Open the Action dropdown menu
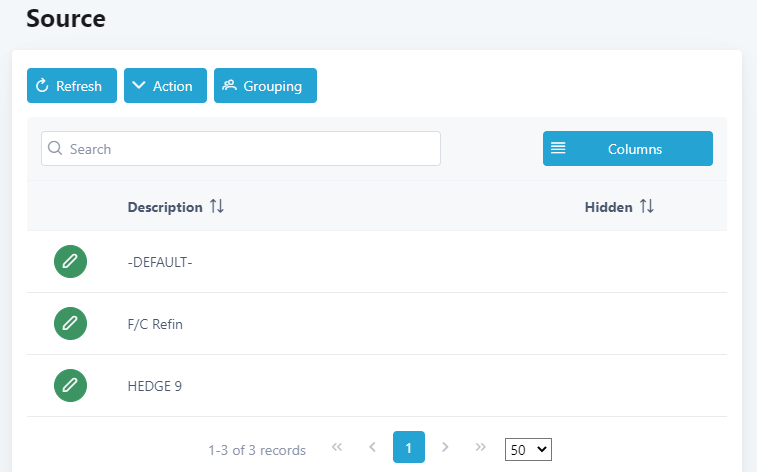 click(x=165, y=86)
